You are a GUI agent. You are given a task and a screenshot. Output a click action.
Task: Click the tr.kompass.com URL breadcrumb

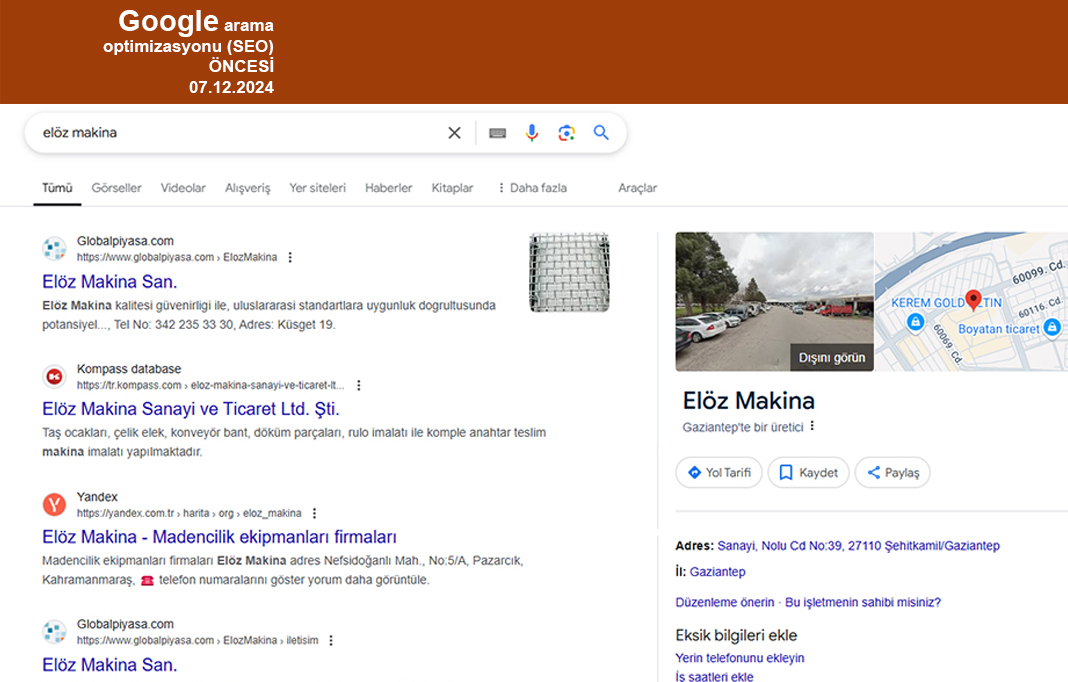pyautogui.click(x=210, y=385)
